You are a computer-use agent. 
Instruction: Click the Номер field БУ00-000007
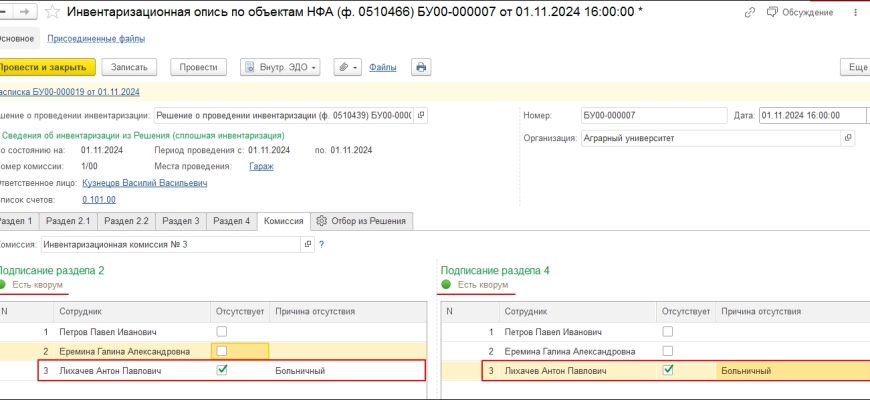pos(650,116)
